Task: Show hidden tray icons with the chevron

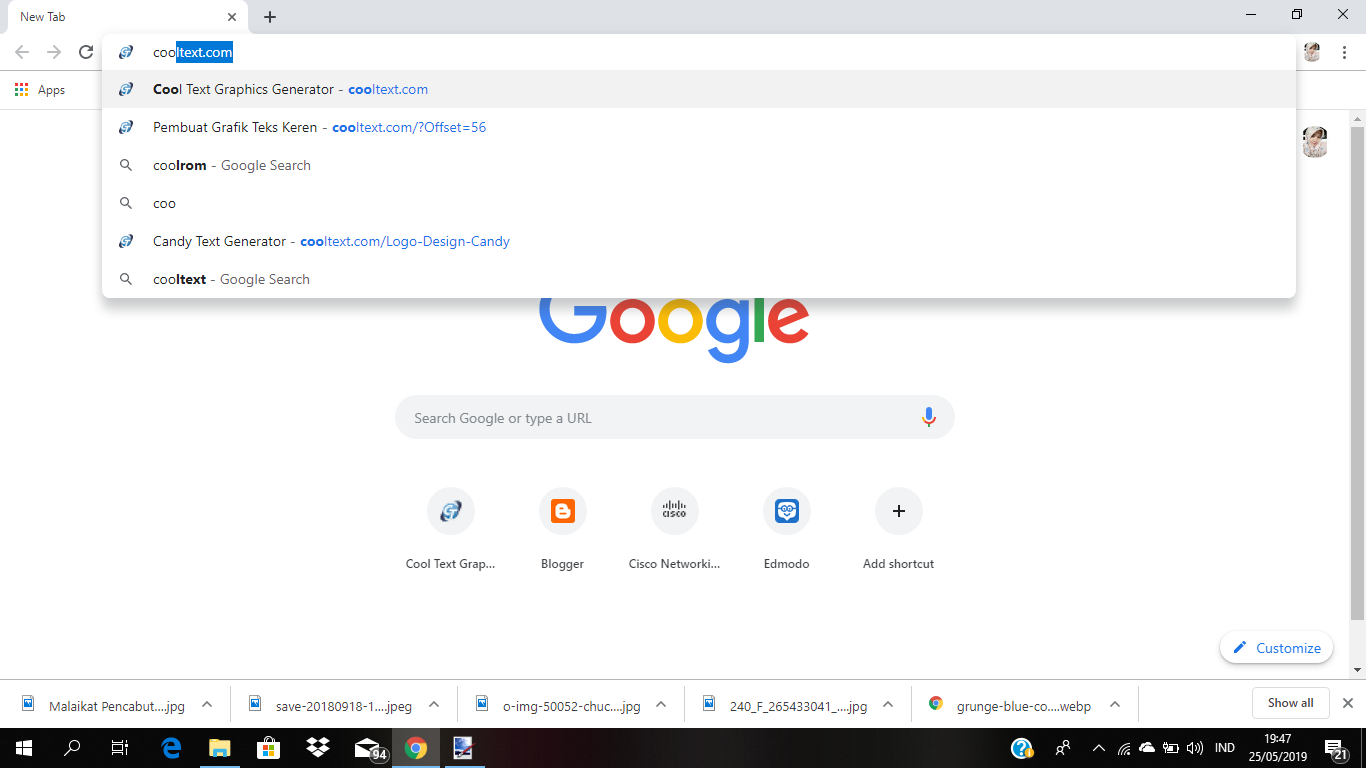Action: coord(1099,748)
